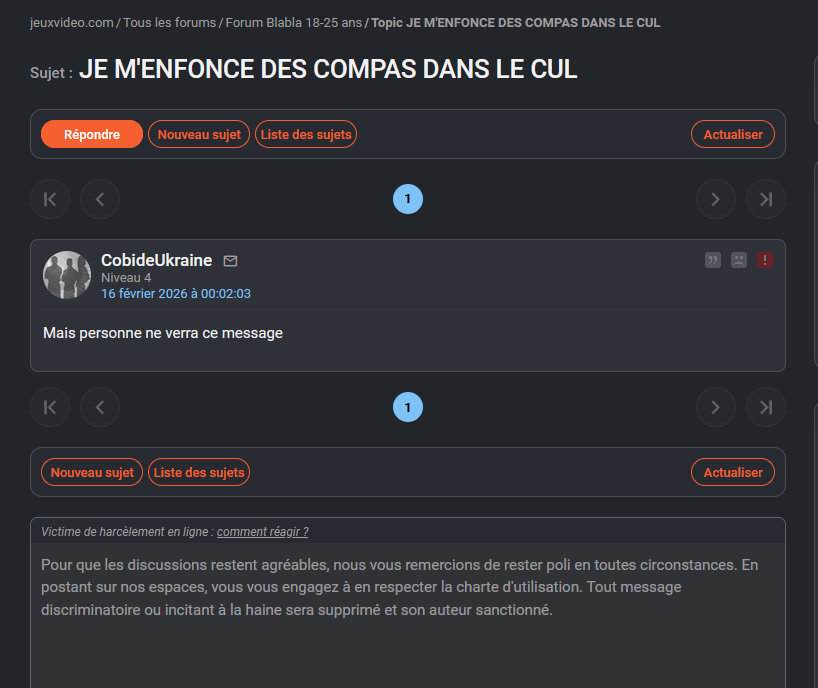The image size is (818, 688).
Task: Open private message envelope next to CobideUkraine
Action: pos(230,261)
